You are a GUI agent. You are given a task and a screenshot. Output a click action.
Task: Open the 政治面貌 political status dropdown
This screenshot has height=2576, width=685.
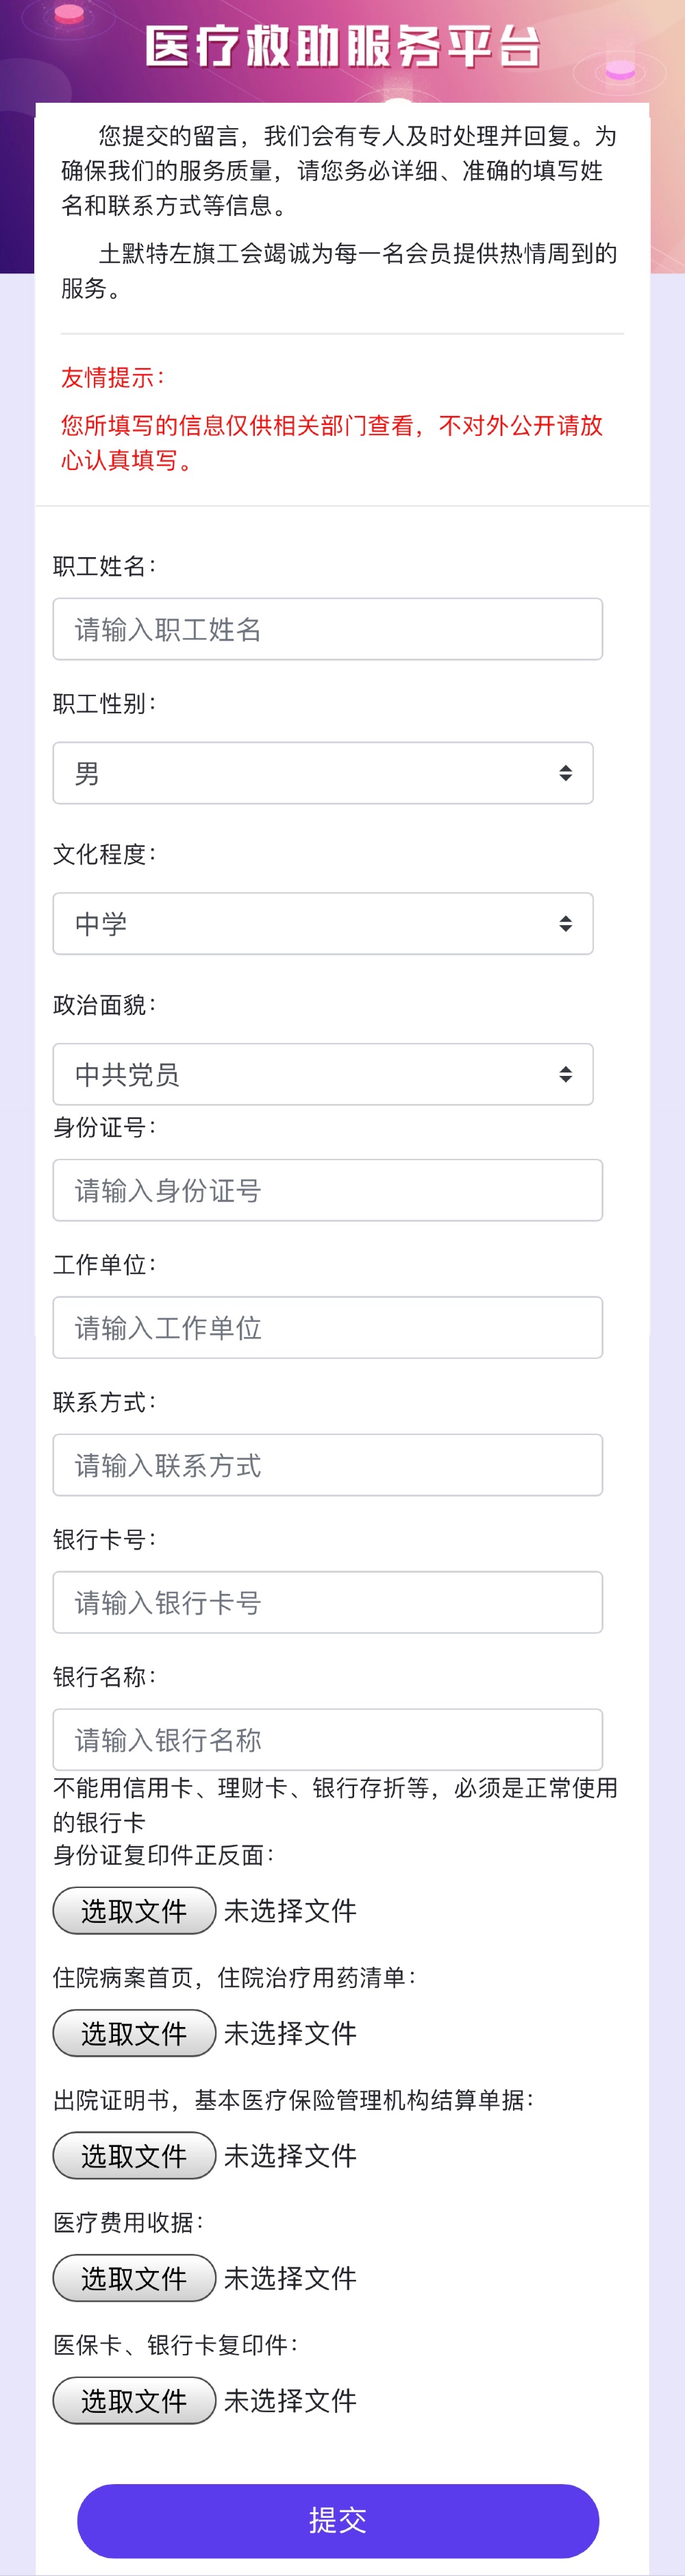322,1074
